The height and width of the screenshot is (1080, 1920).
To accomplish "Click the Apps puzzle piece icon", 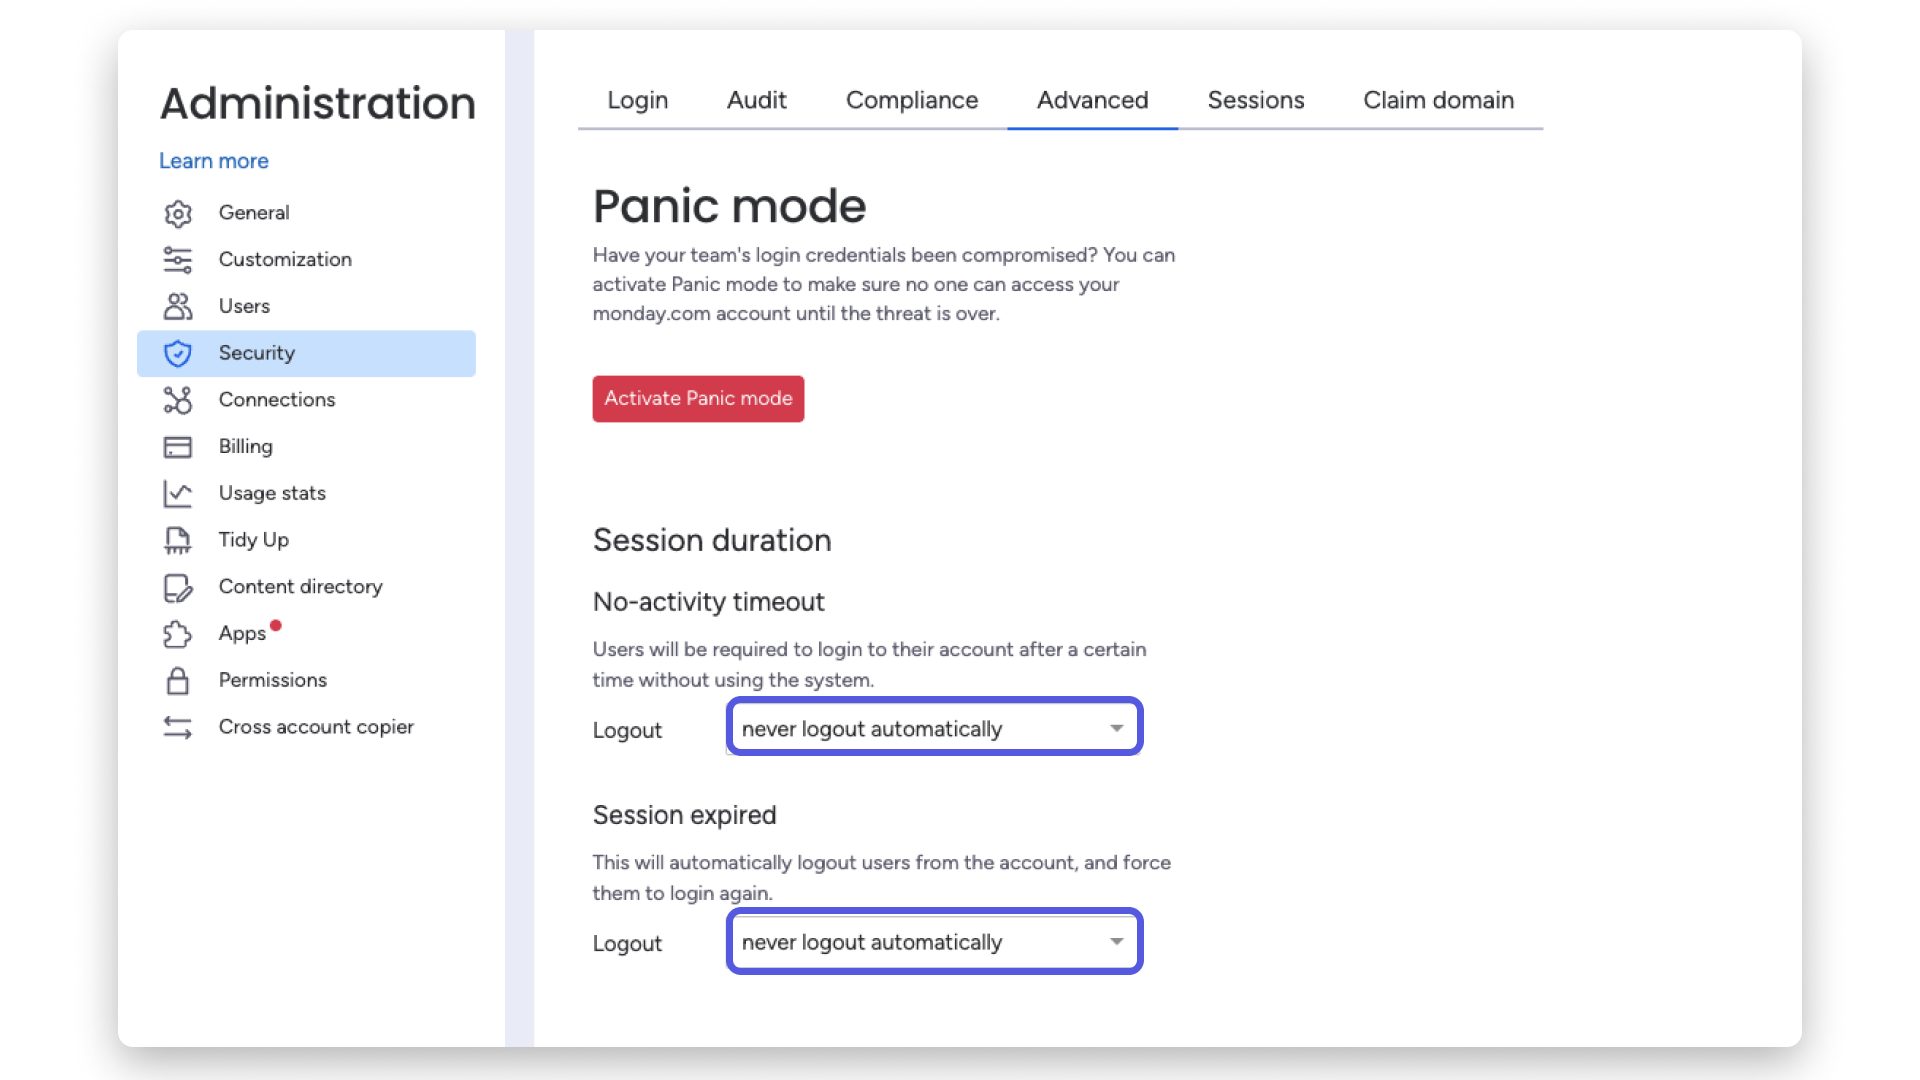I will (178, 634).
